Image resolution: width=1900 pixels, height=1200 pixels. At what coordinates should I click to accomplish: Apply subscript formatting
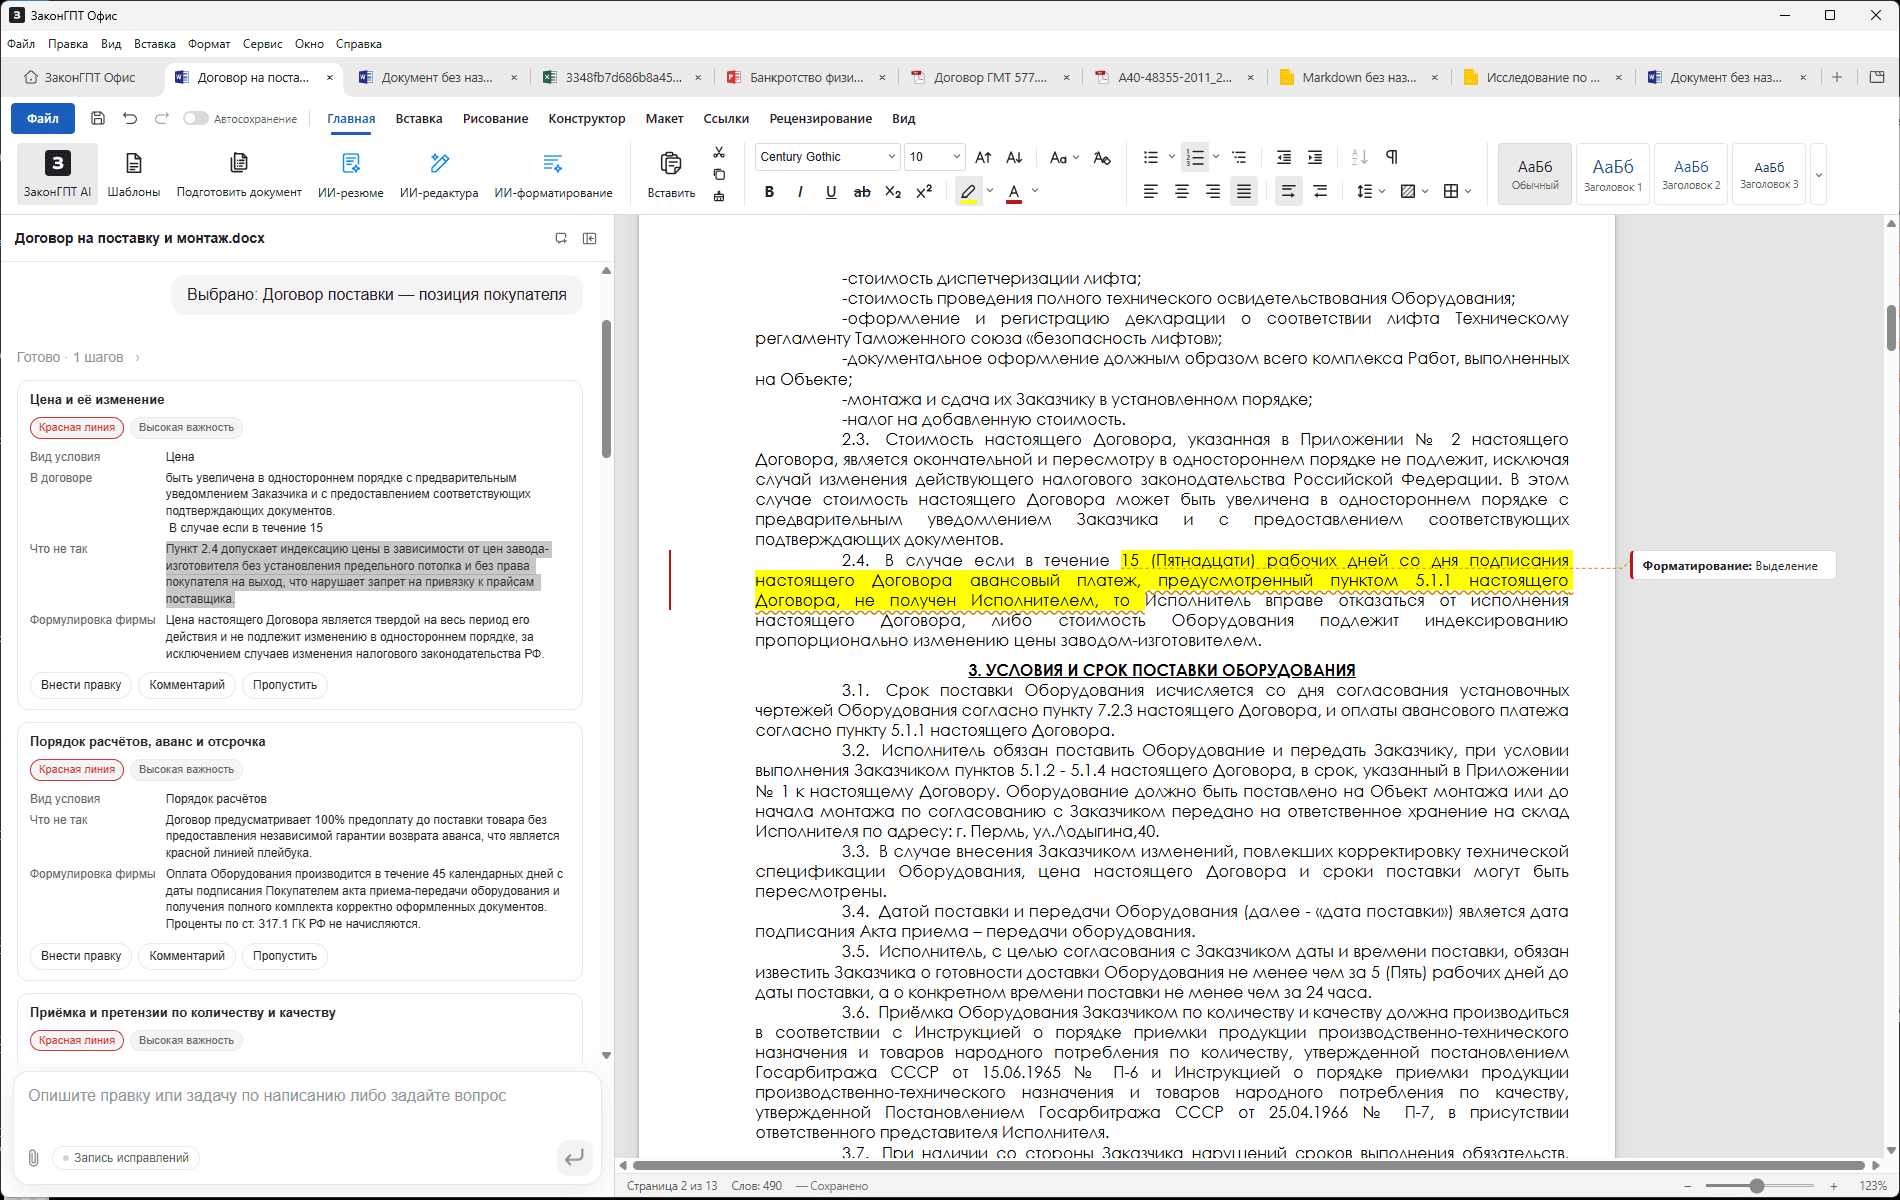click(893, 191)
